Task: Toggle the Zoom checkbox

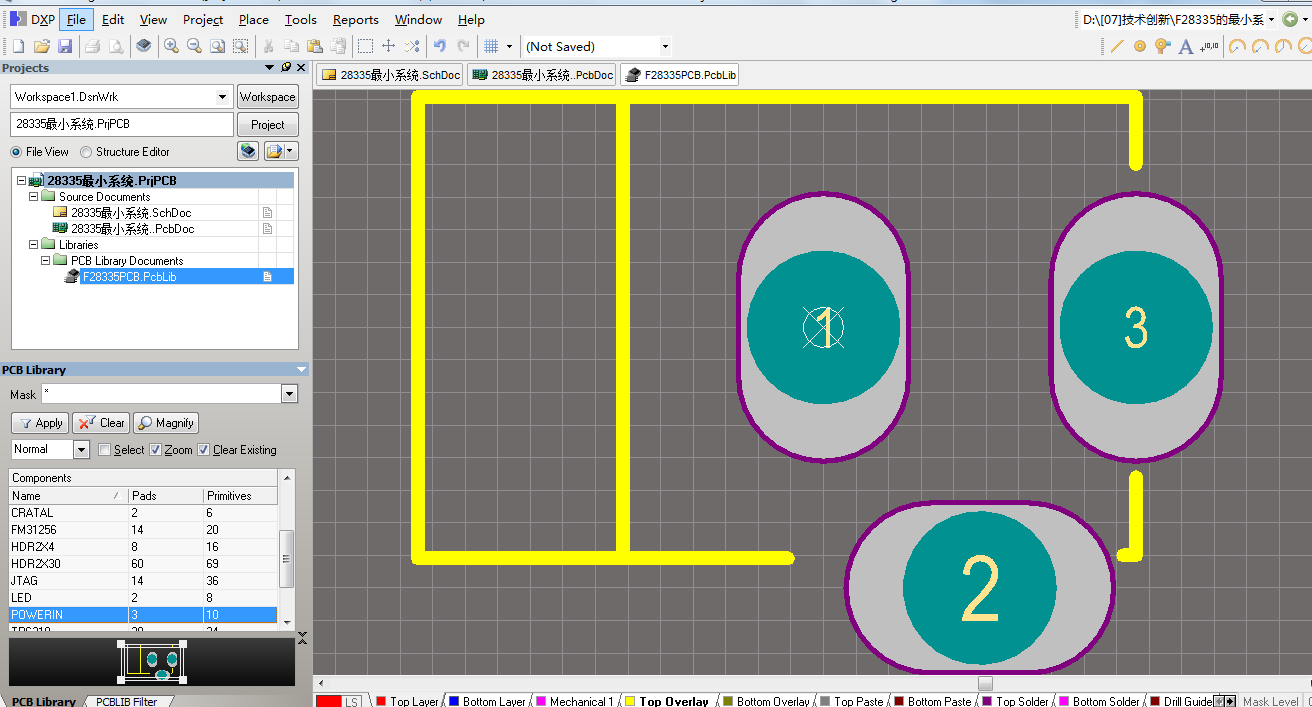Action: 155,450
